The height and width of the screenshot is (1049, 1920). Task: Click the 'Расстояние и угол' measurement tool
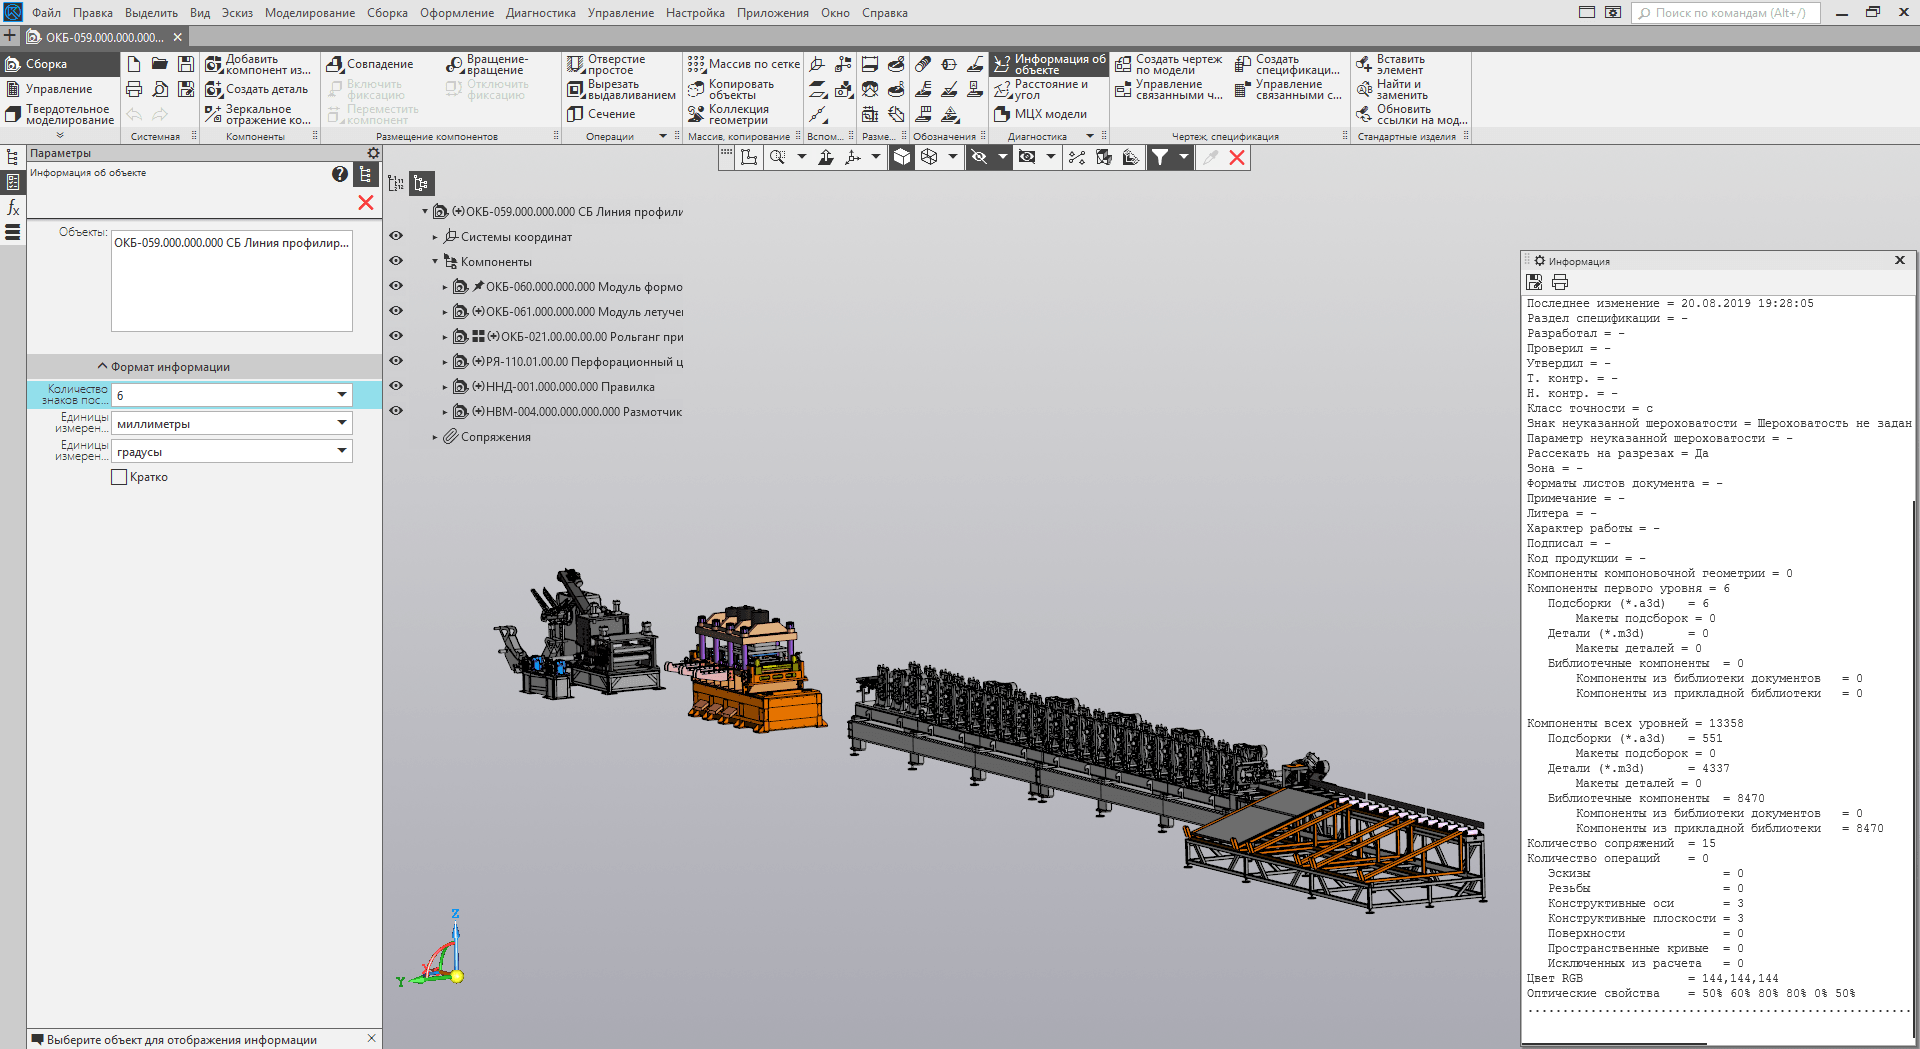pyautogui.click(x=1040, y=90)
